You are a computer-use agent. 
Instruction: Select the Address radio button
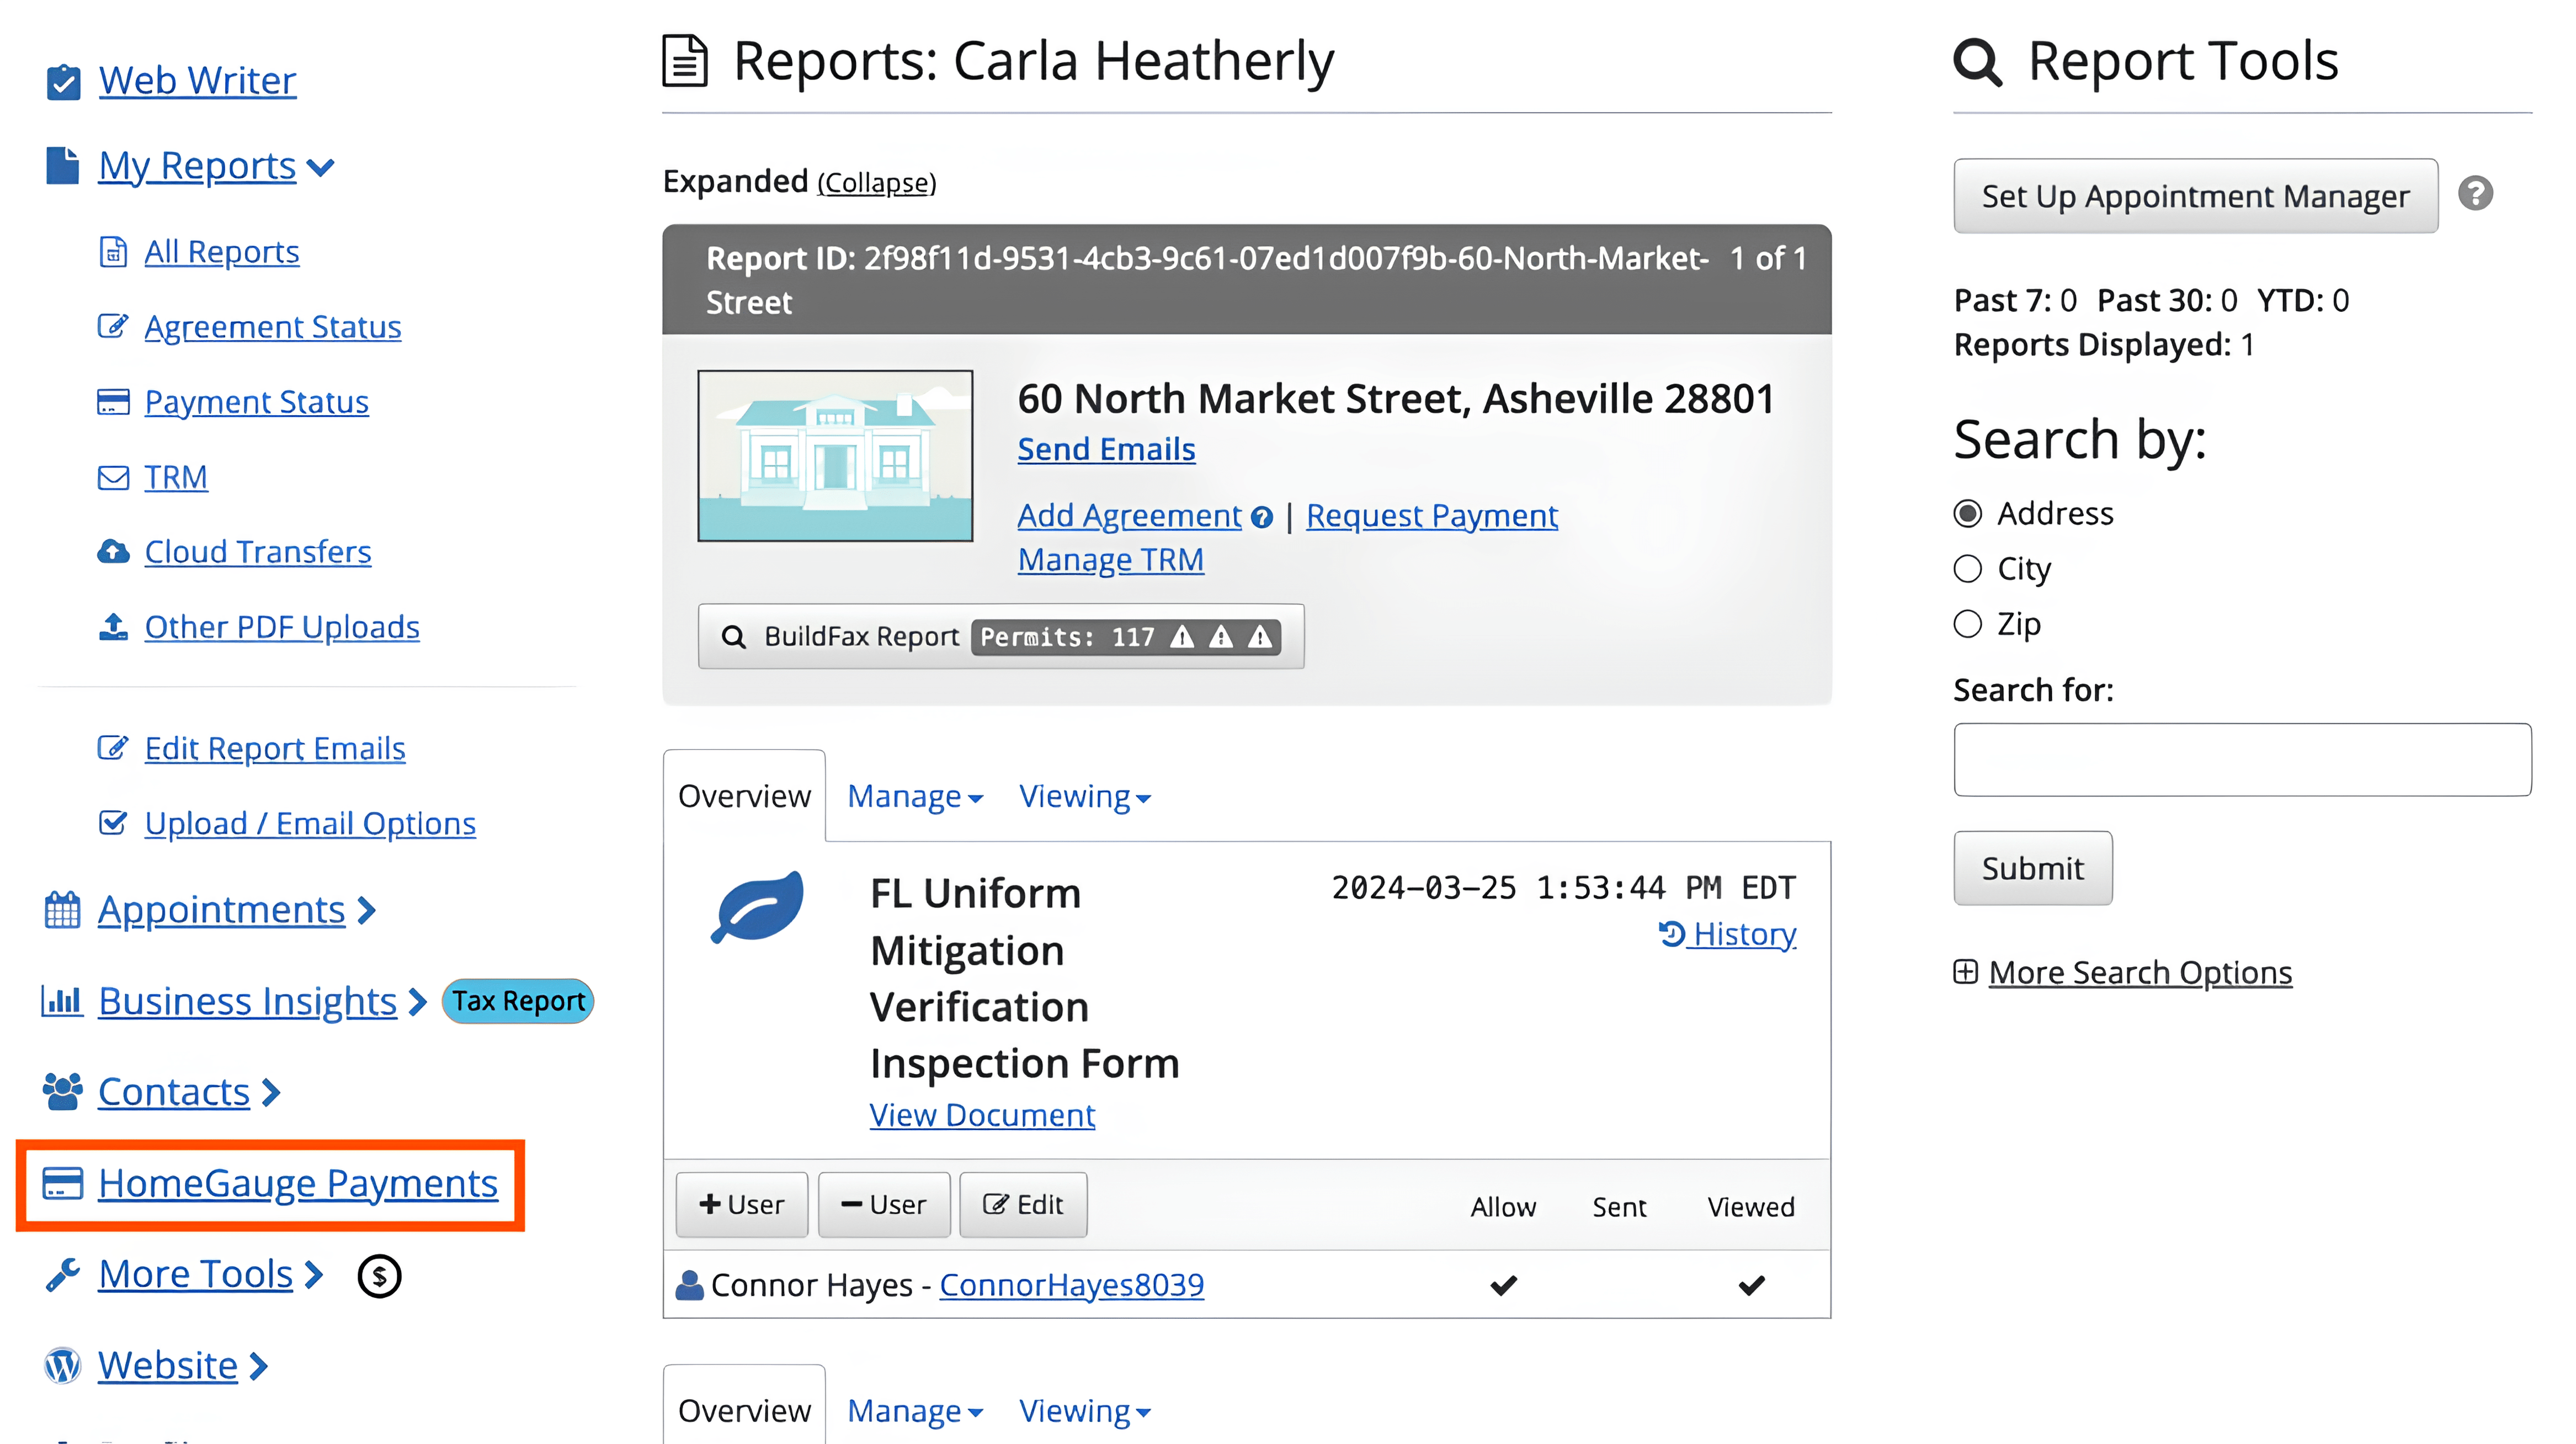(x=1967, y=513)
